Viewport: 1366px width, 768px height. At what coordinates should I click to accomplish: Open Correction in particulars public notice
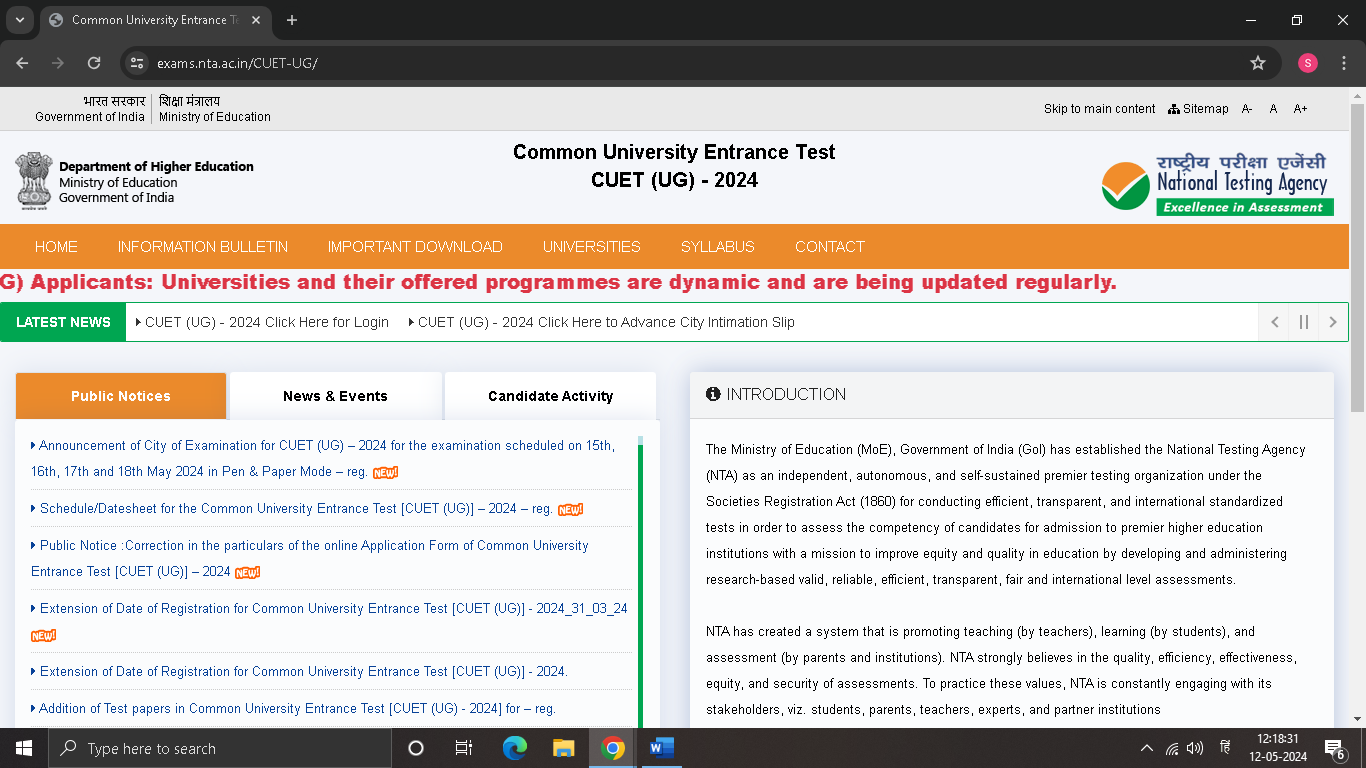point(310,559)
